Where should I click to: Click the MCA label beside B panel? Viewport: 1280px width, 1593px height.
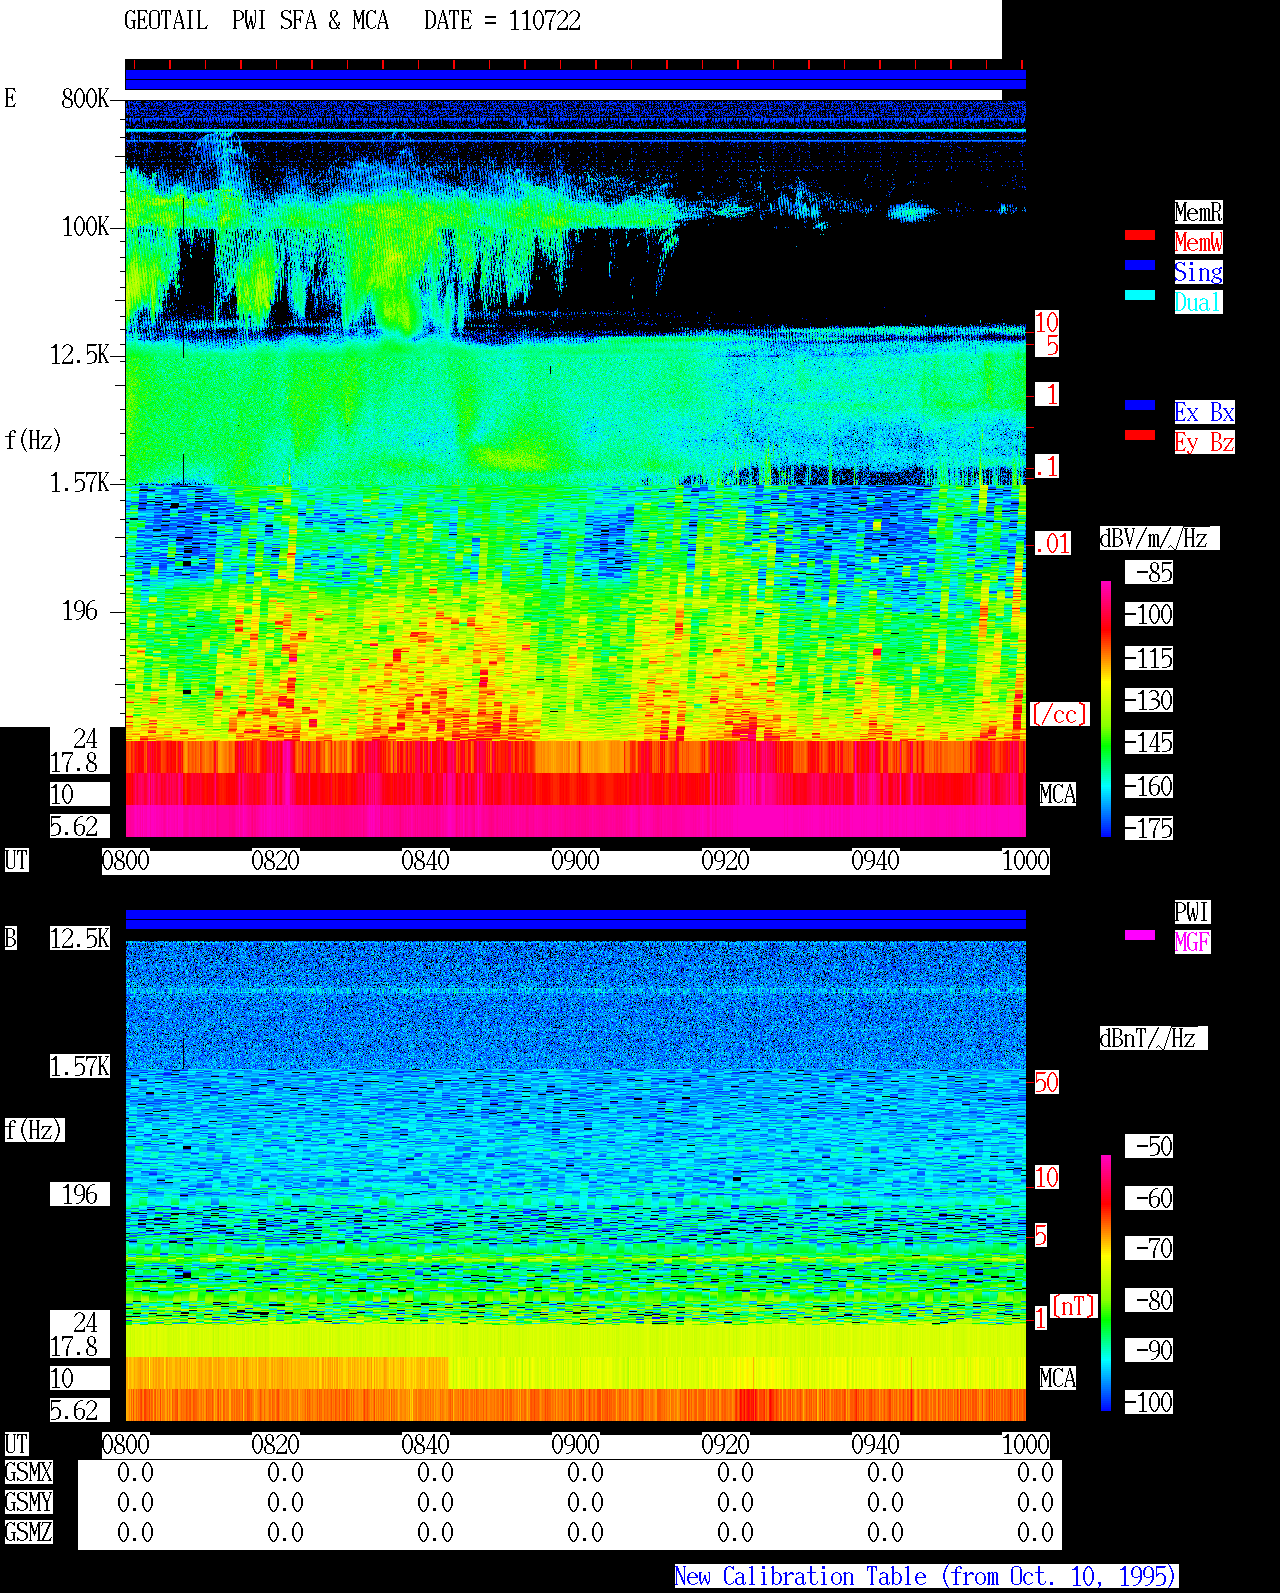click(x=1057, y=1379)
